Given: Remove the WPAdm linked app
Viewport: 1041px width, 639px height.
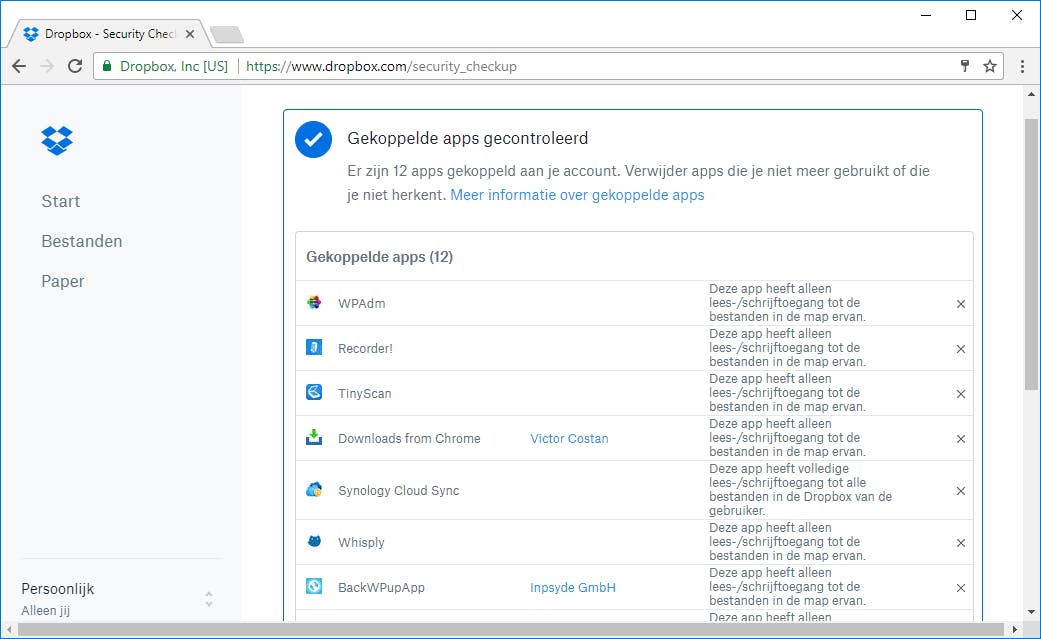Looking at the screenshot, I should point(961,304).
